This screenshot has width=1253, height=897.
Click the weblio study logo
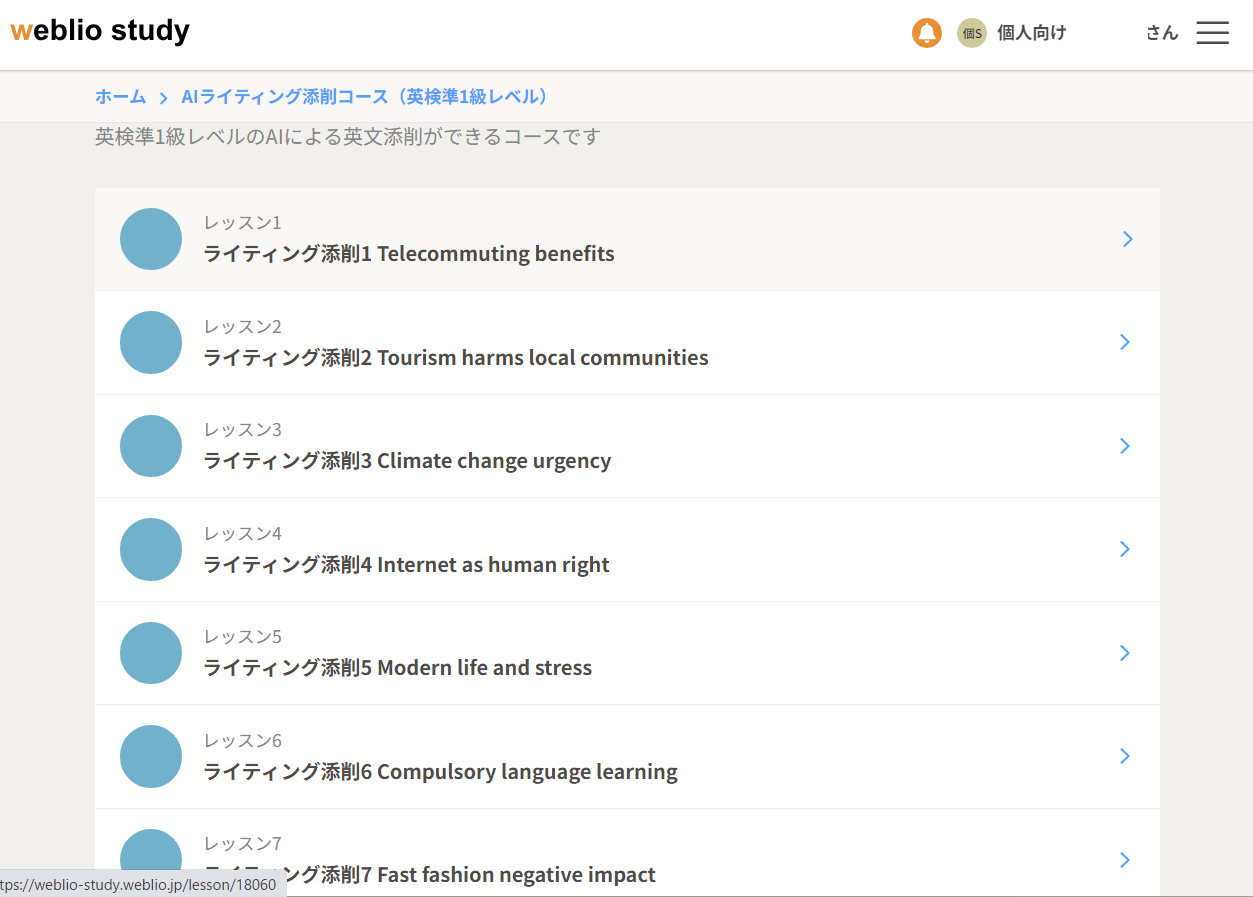click(99, 31)
